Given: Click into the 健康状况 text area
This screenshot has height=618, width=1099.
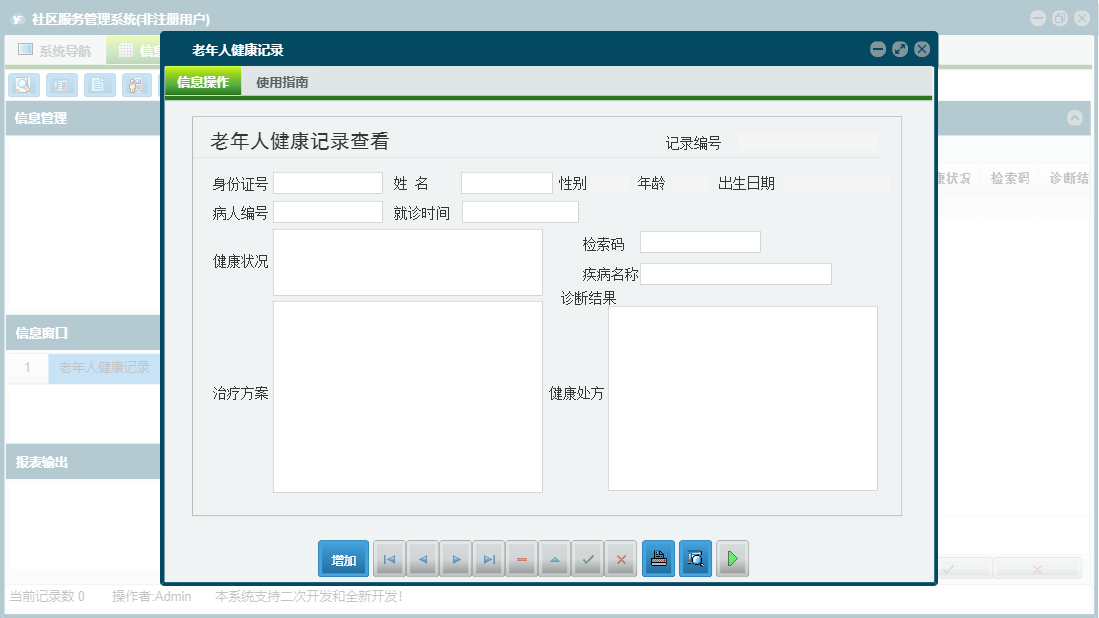Looking at the screenshot, I should pos(408,262).
